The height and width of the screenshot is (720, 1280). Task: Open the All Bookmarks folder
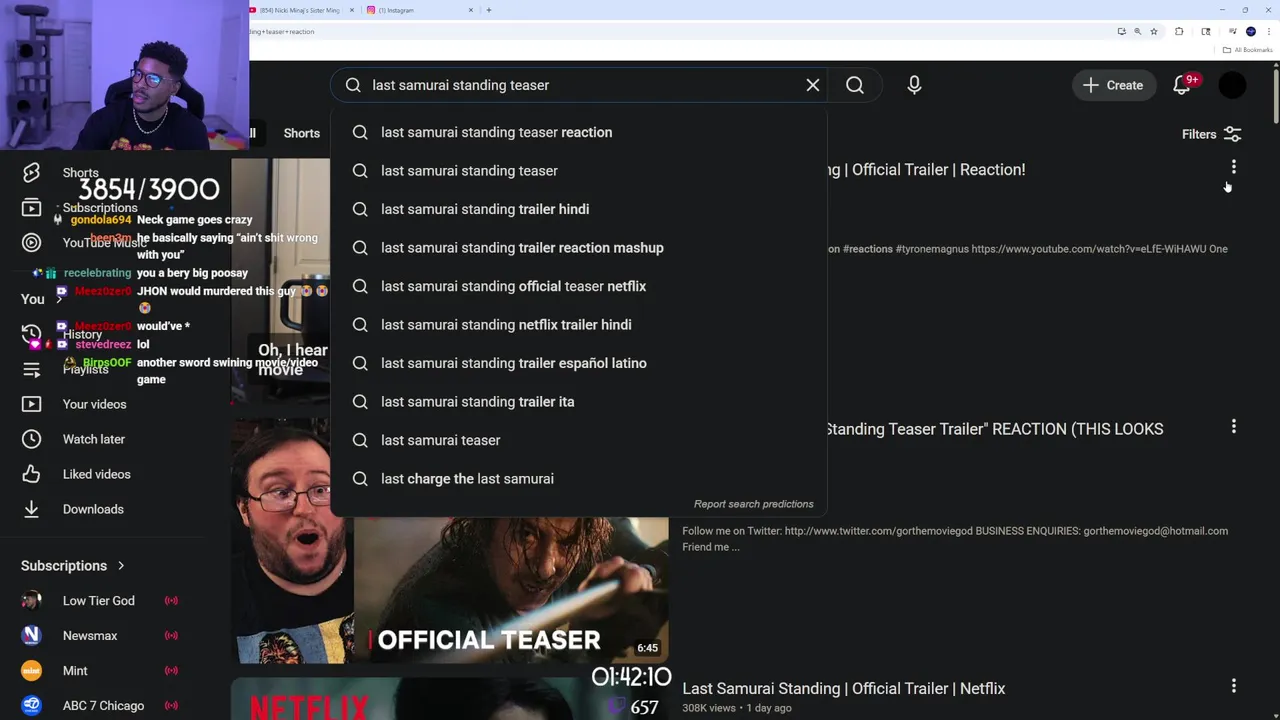[x=1248, y=50]
